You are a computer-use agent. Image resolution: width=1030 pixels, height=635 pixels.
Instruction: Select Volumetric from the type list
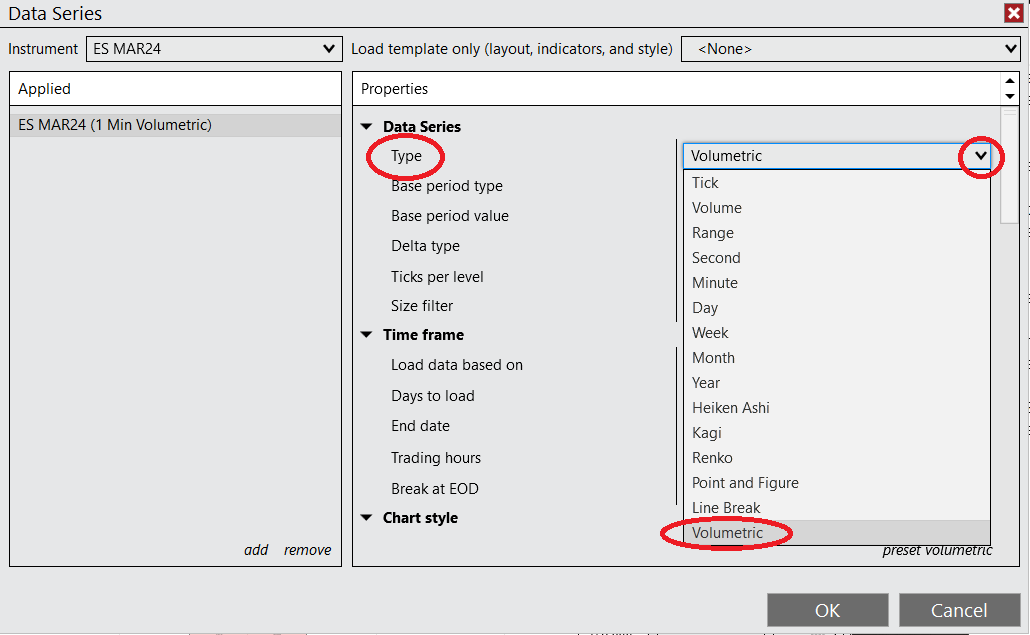[x=725, y=532]
